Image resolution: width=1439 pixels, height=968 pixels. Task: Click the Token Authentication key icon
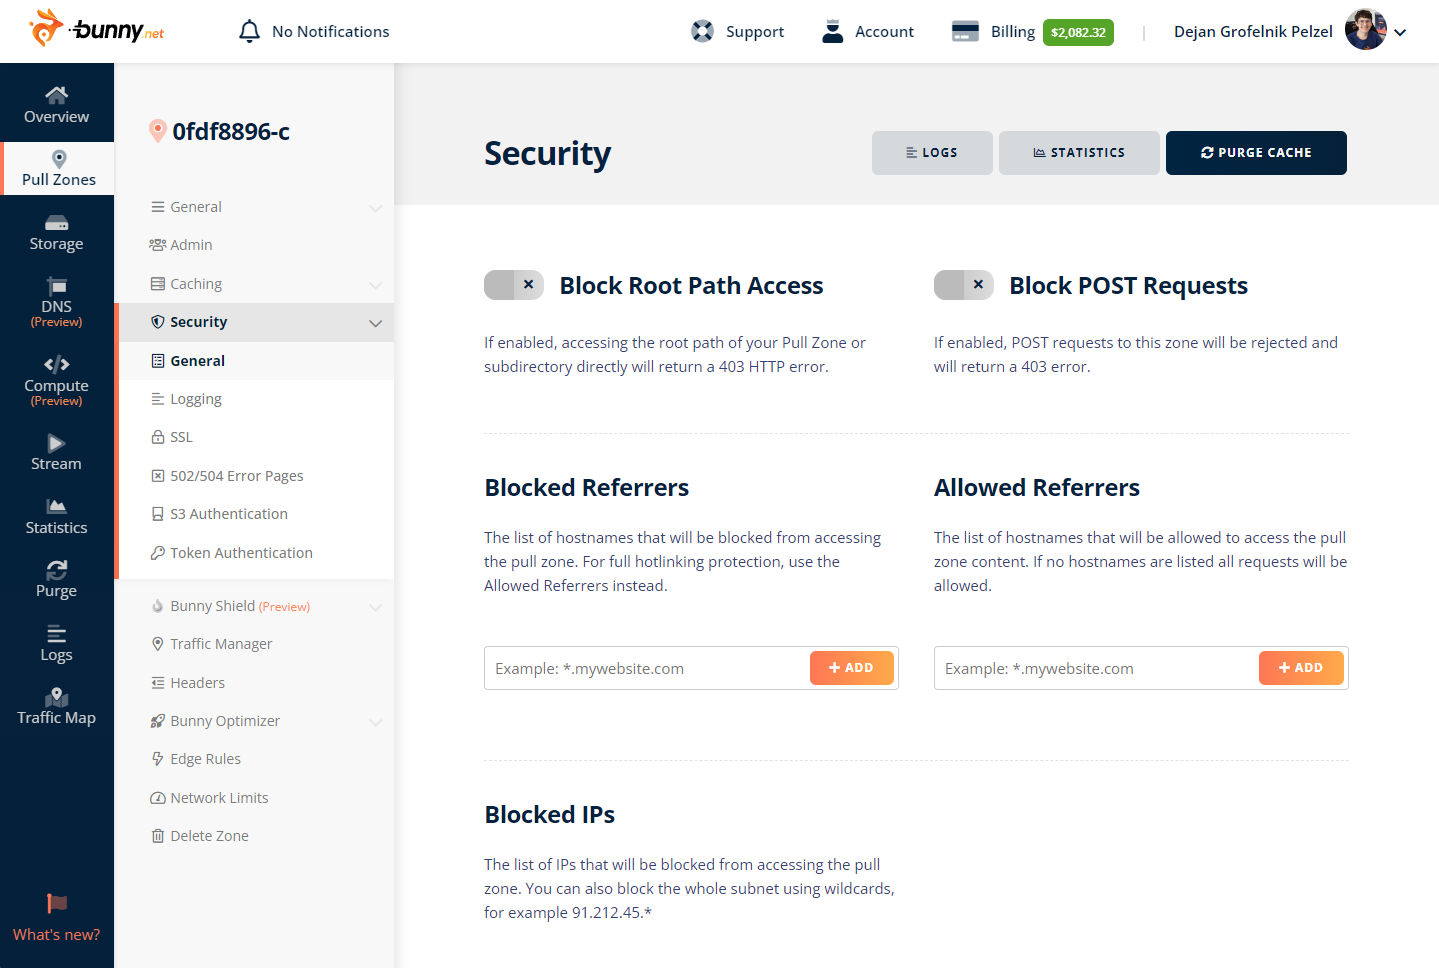[157, 553]
